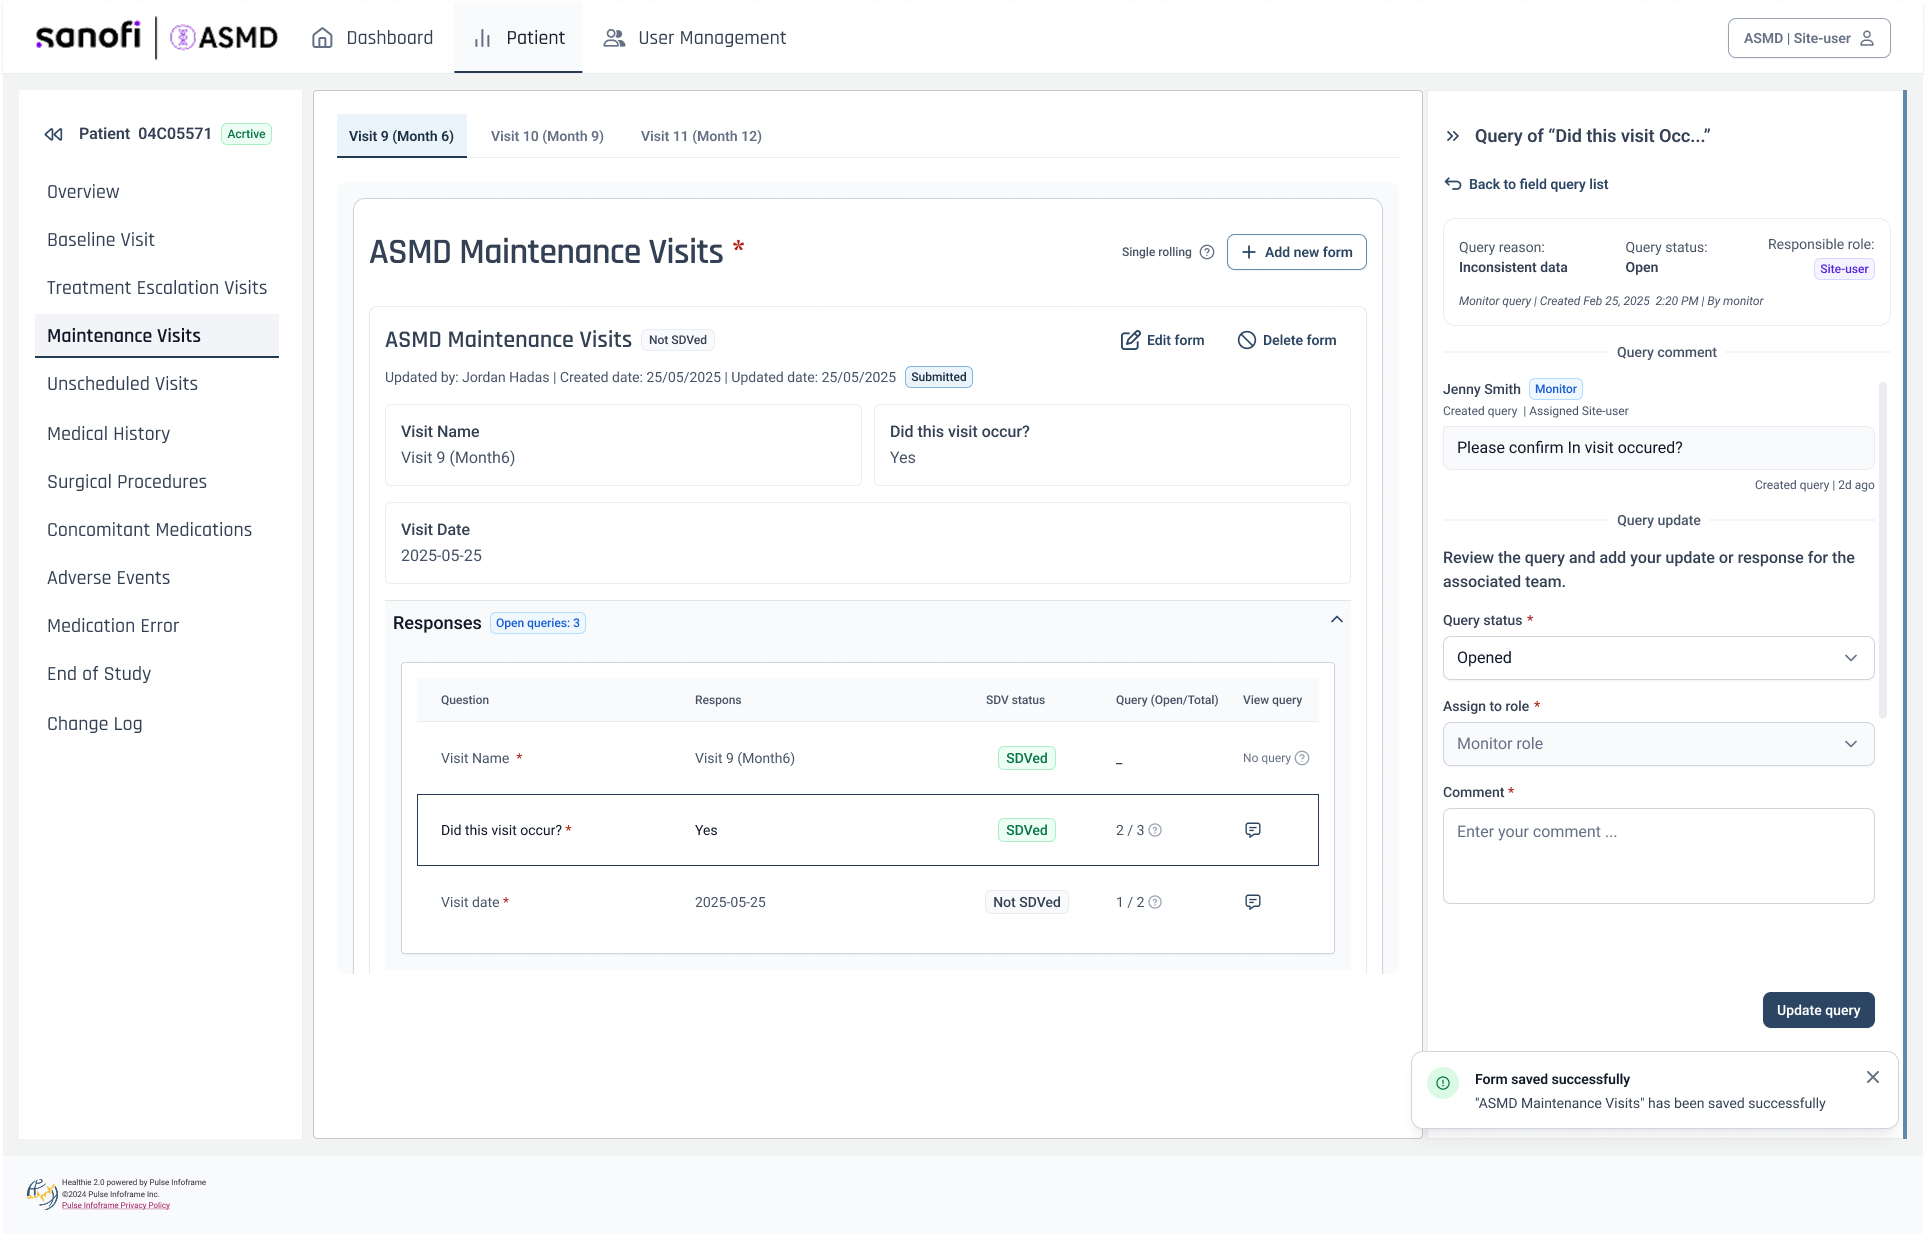The height and width of the screenshot is (1234, 1926).
Task: Open the ASMD Site-user profile button
Action: click(x=1808, y=38)
